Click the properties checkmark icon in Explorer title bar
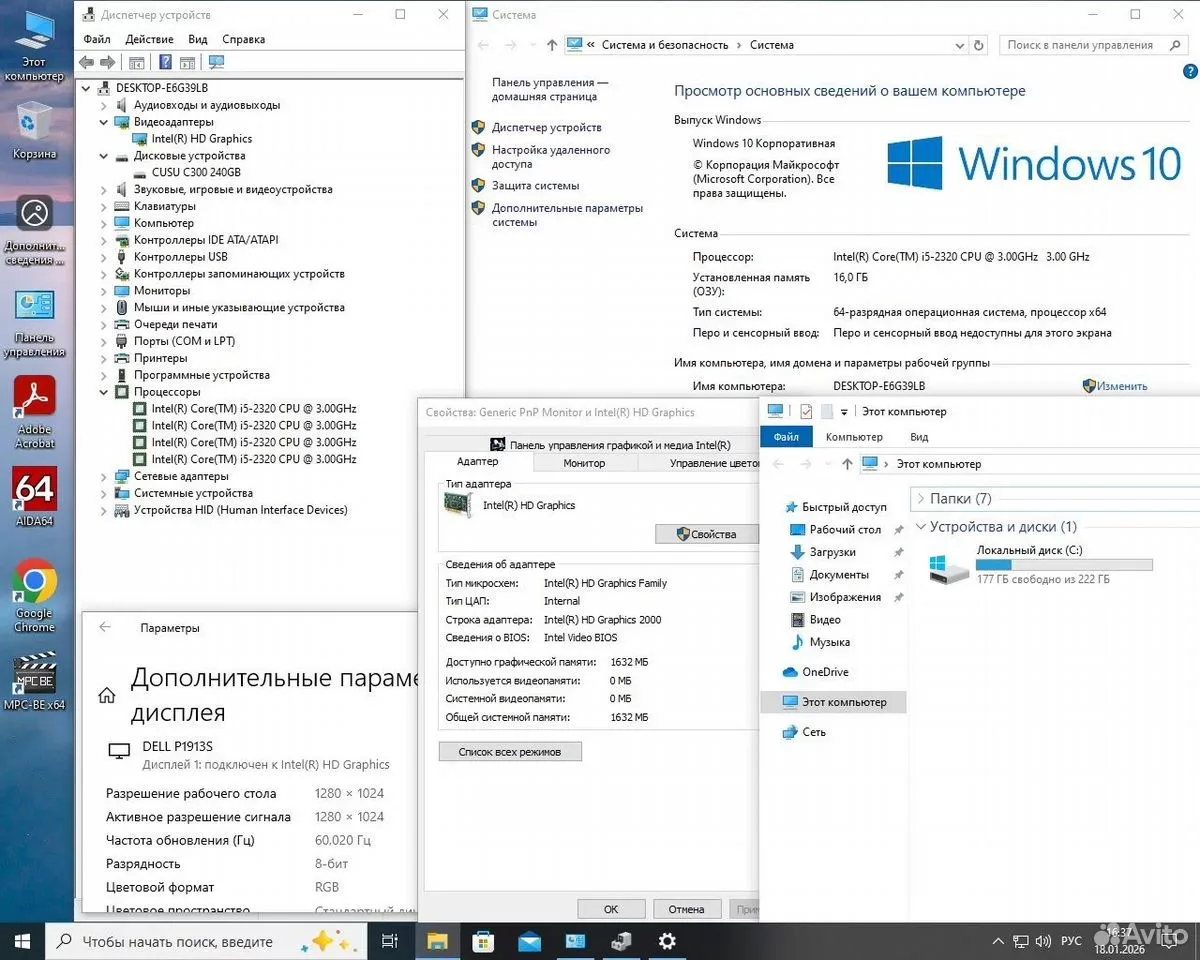Image resolution: width=1200 pixels, height=960 pixels. [x=806, y=411]
